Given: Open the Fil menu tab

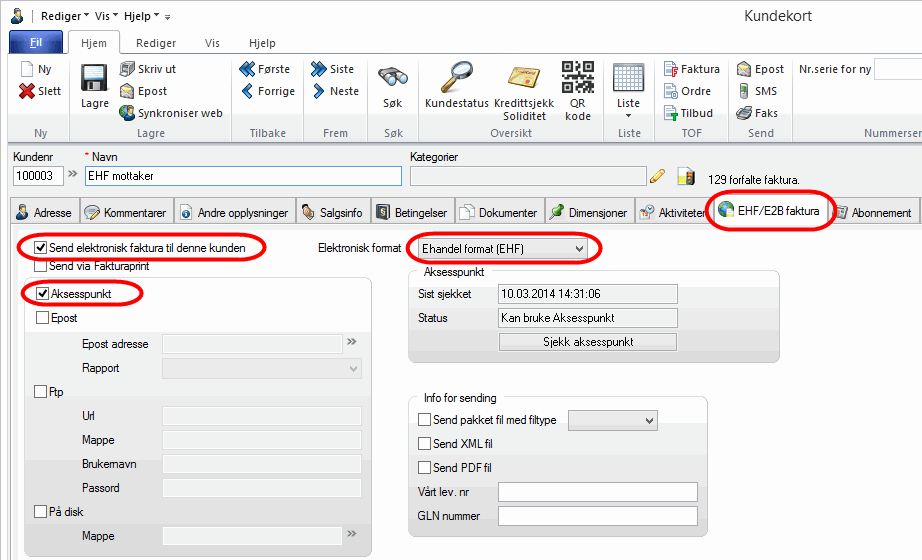Looking at the screenshot, I should tap(36, 43).
